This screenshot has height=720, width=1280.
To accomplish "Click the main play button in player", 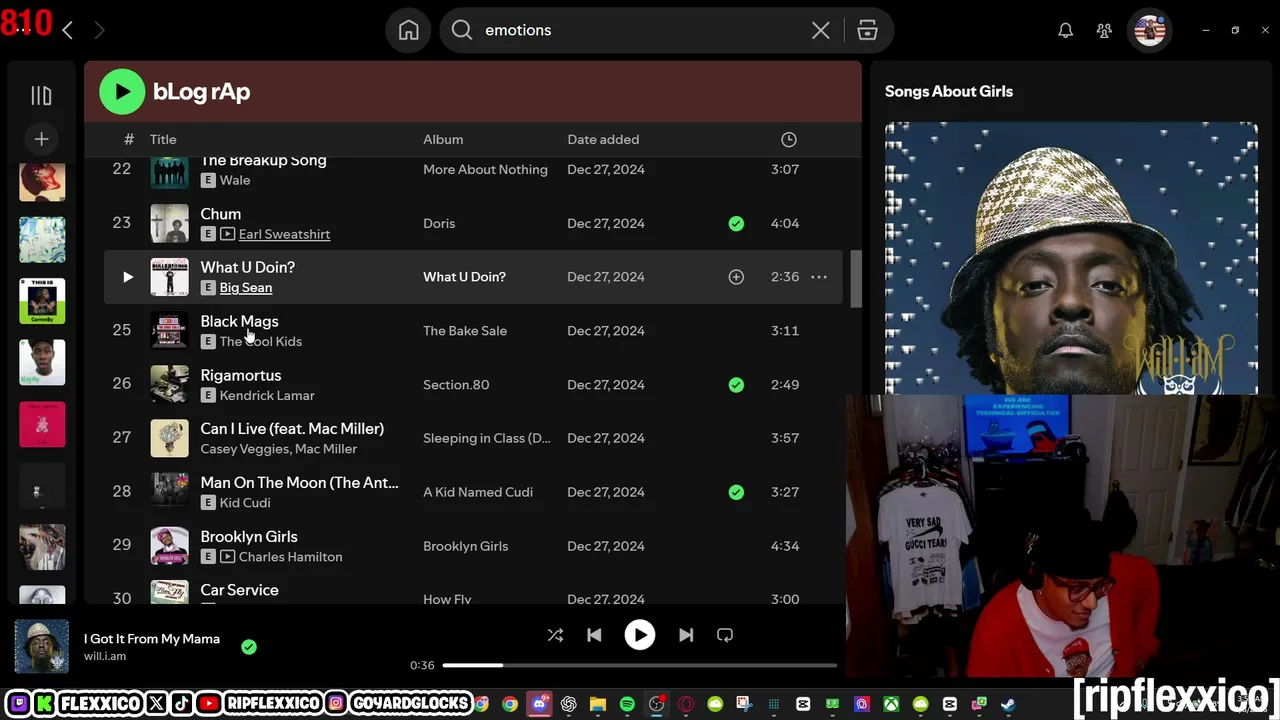I will point(640,635).
